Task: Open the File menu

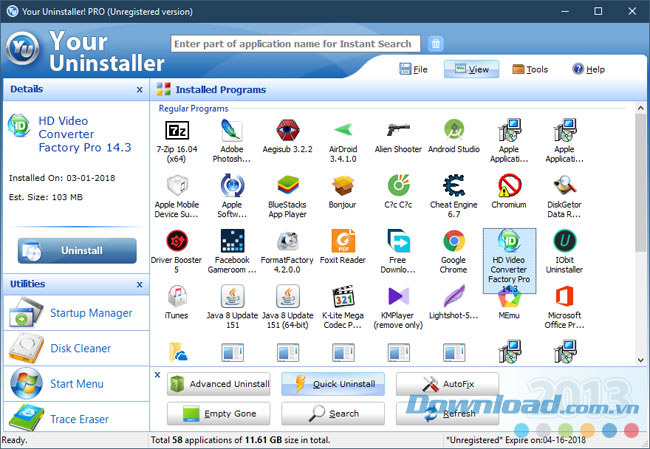Action: (x=413, y=69)
